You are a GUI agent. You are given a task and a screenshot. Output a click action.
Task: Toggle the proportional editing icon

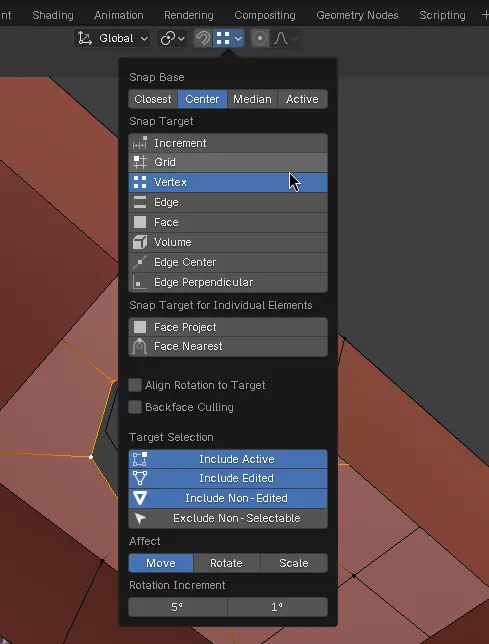click(259, 39)
